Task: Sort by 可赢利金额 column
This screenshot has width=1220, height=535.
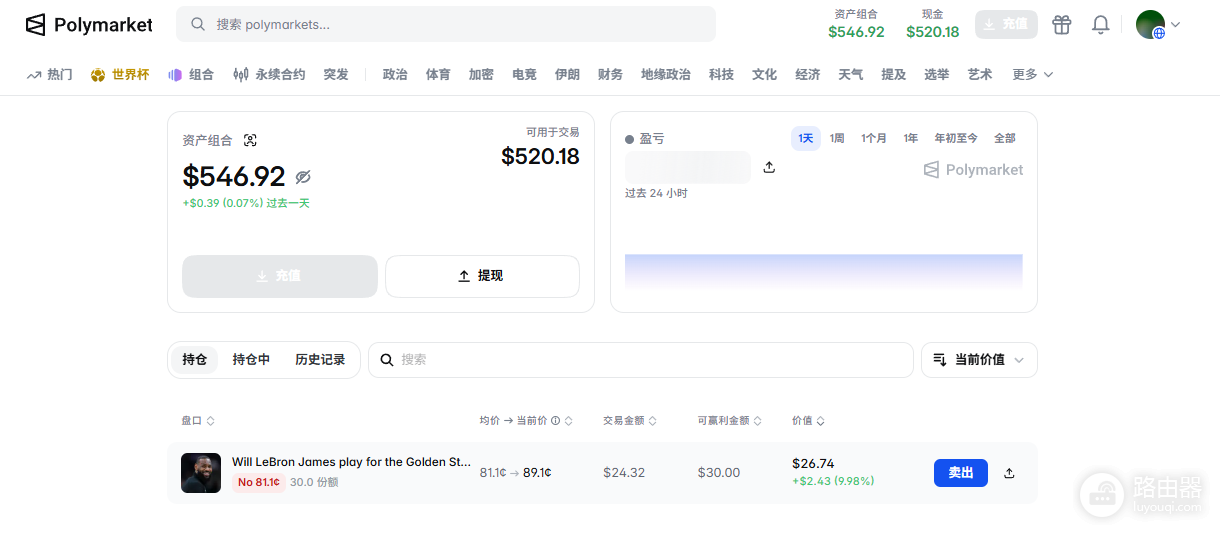Action: click(730, 421)
